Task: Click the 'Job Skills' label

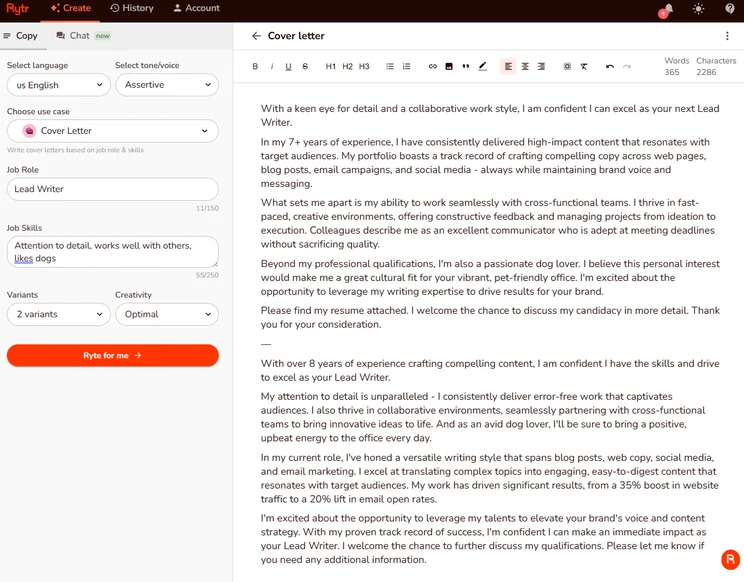Action: (x=24, y=228)
